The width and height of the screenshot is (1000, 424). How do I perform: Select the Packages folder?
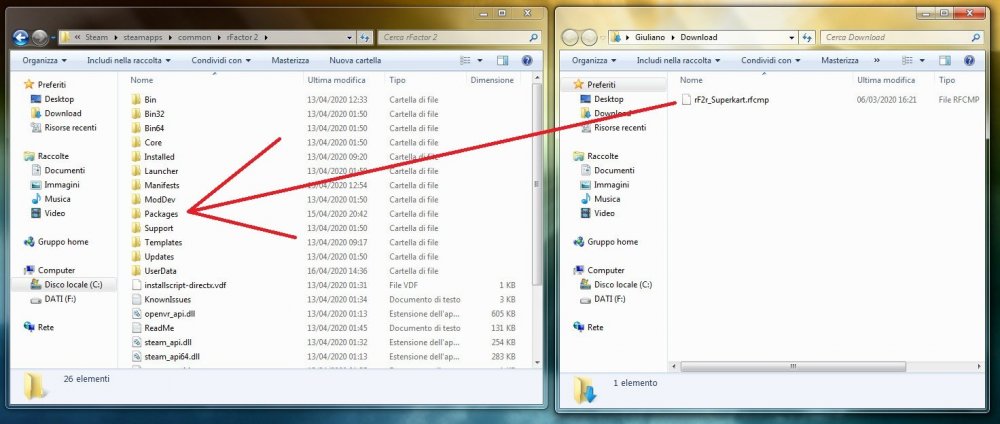coord(161,214)
